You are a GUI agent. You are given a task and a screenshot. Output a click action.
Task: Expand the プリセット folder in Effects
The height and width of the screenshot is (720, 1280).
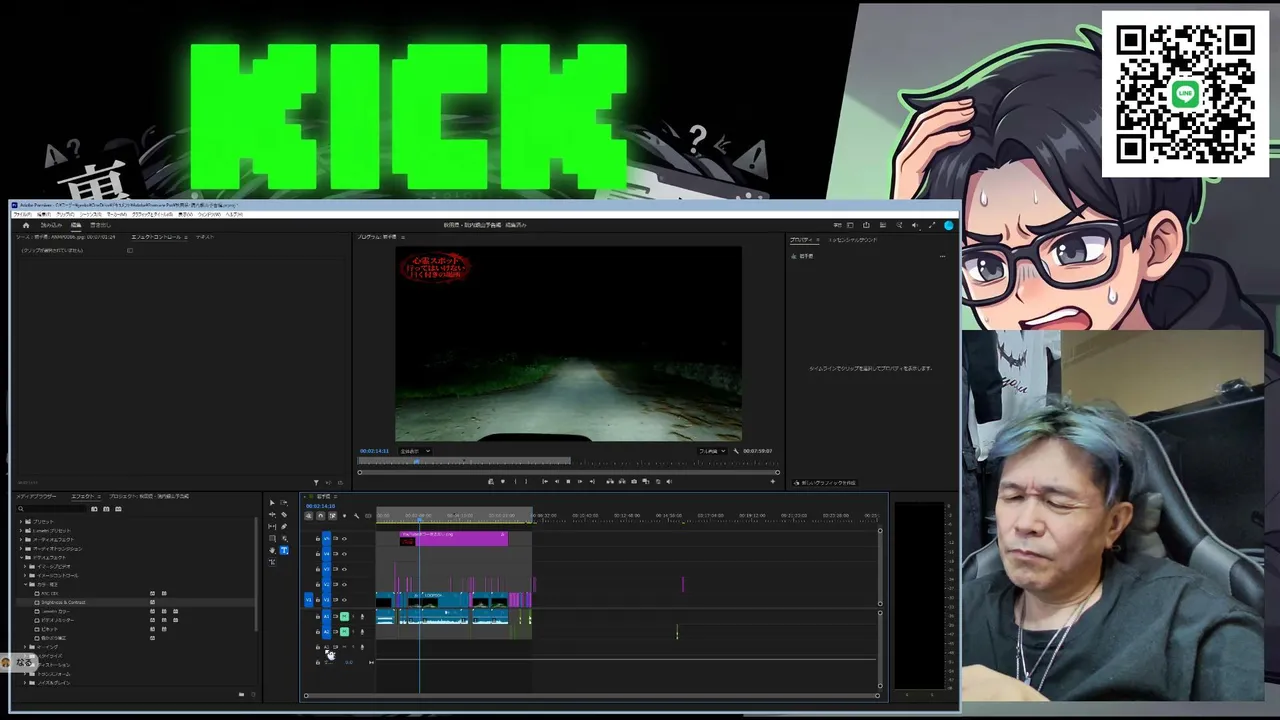(21, 522)
